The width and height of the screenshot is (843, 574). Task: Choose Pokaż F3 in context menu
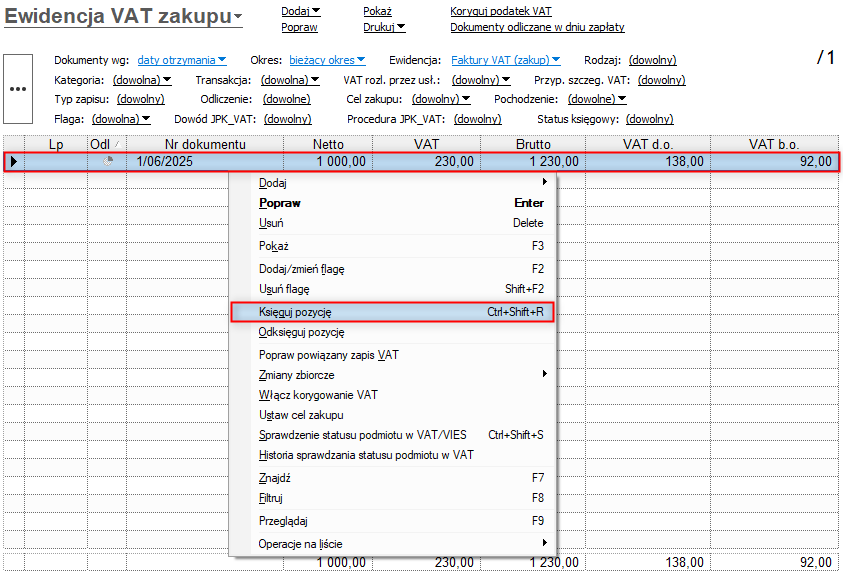click(x=392, y=246)
